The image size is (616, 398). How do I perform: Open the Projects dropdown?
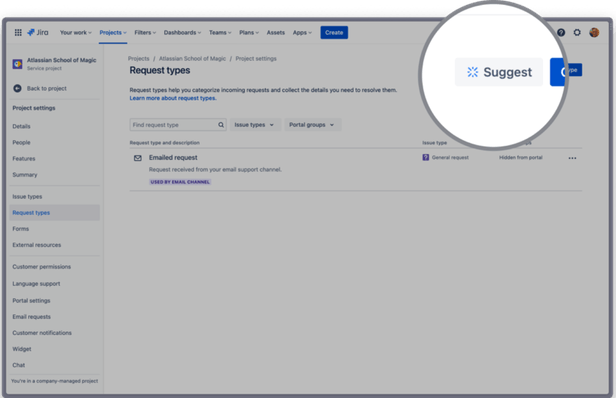coord(113,32)
